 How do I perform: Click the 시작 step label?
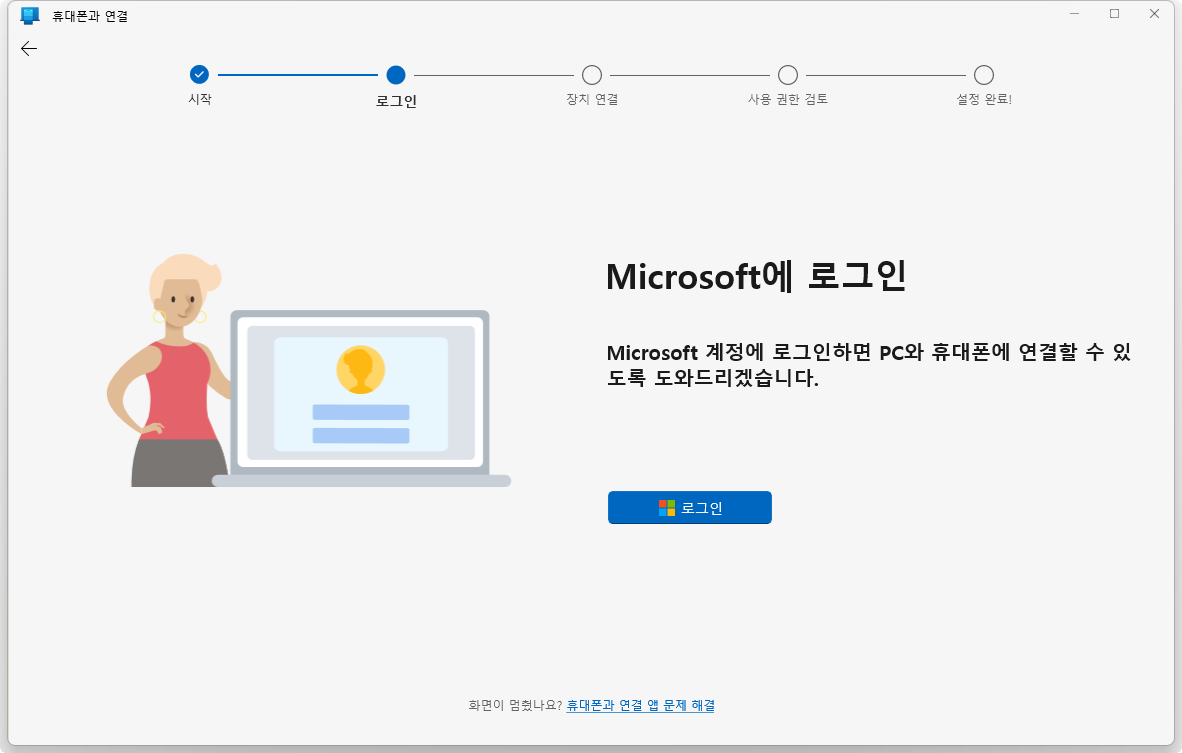click(200, 99)
